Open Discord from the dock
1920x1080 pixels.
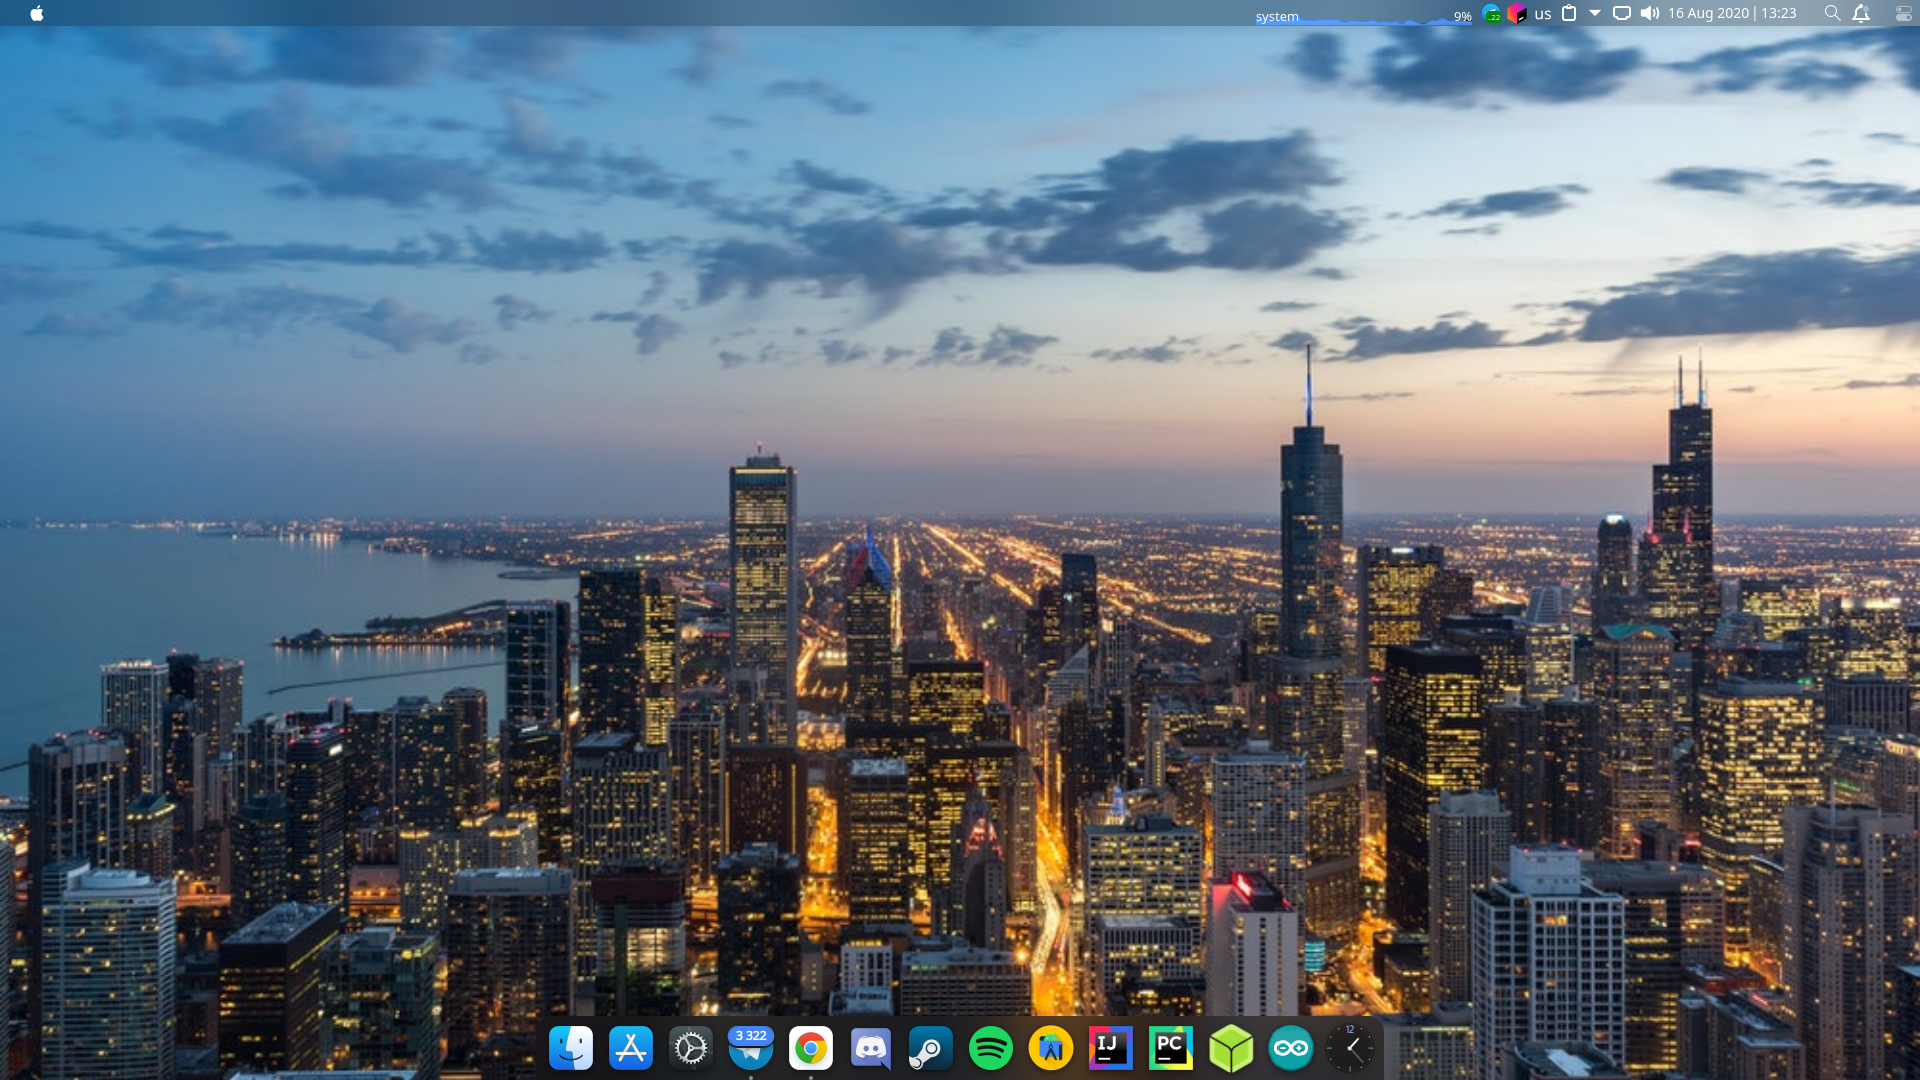(x=871, y=1048)
